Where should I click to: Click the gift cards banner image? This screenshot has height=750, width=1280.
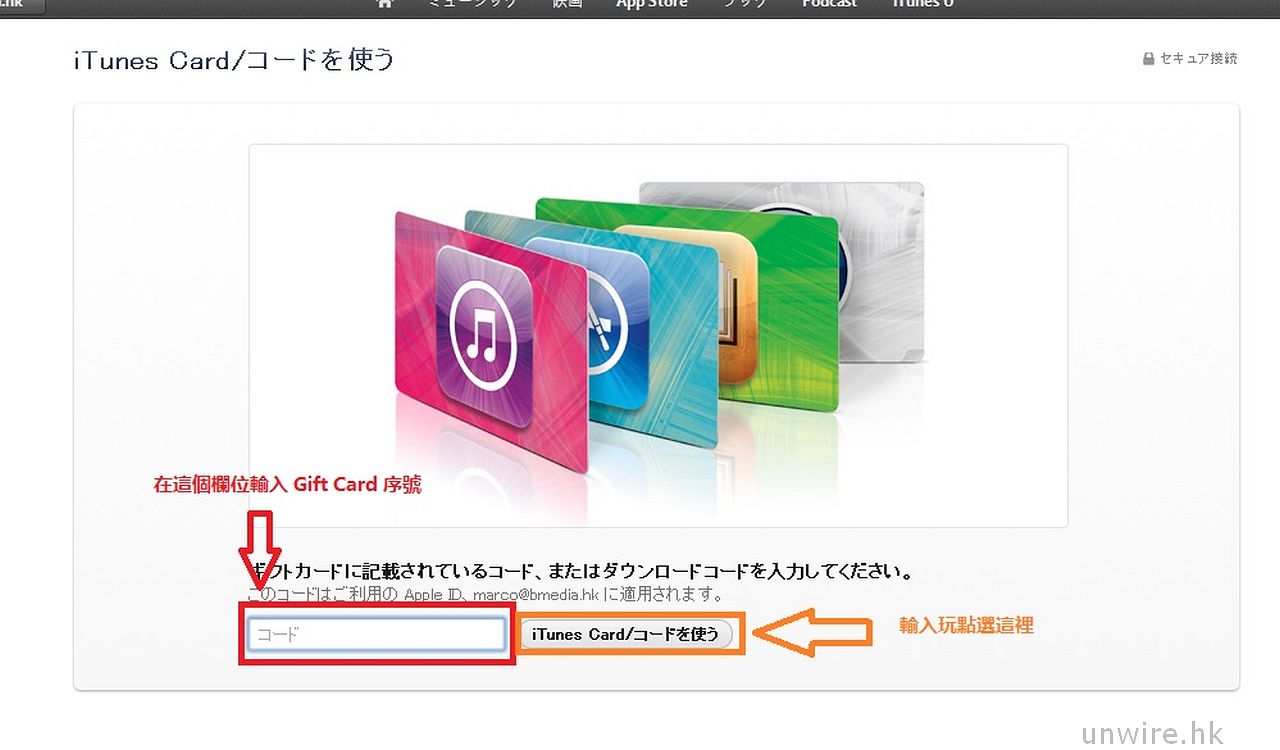coord(658,335)
